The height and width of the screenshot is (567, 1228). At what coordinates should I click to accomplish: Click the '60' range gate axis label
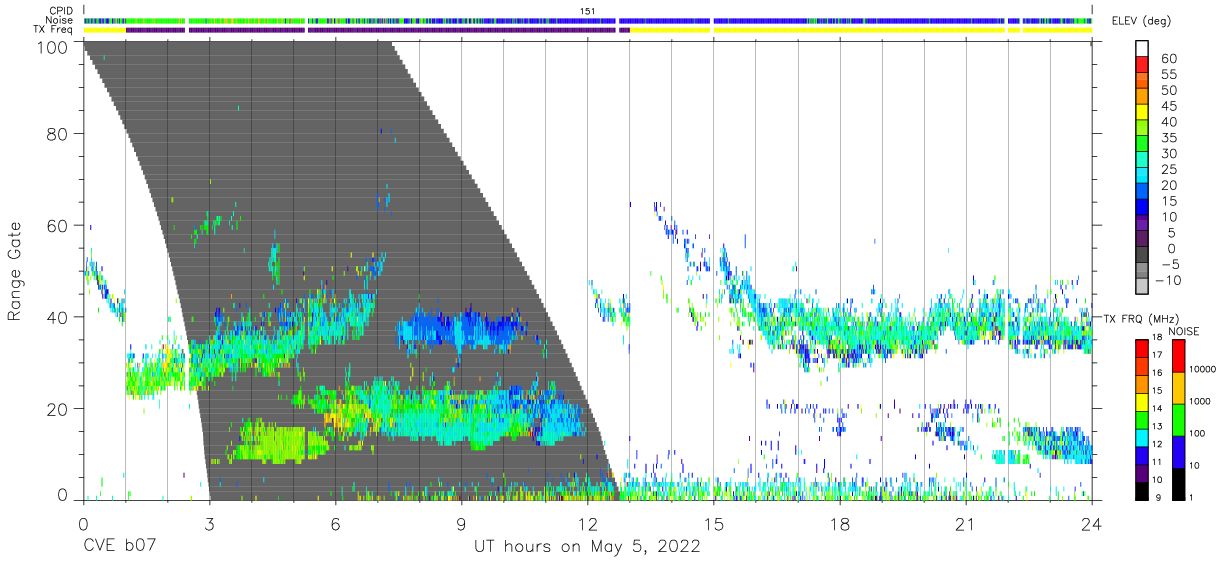59,225
